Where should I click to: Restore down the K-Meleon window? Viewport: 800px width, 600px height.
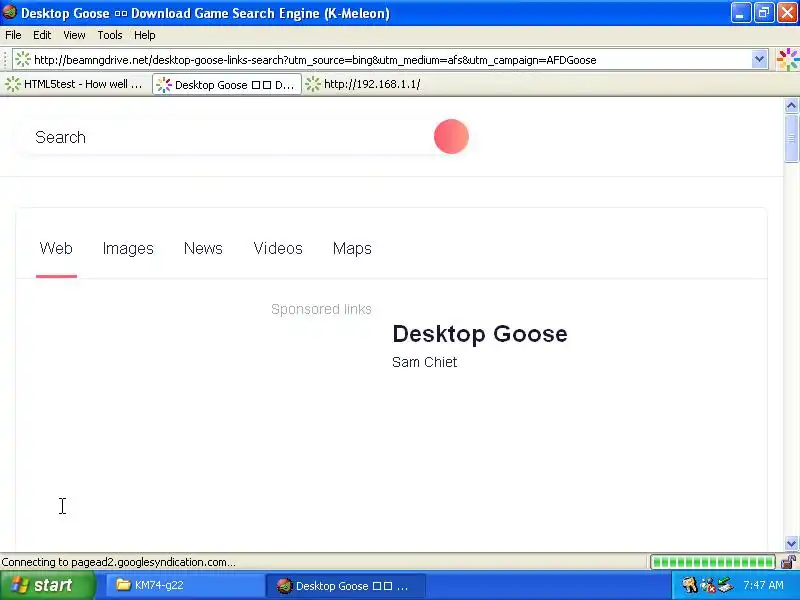764,13
